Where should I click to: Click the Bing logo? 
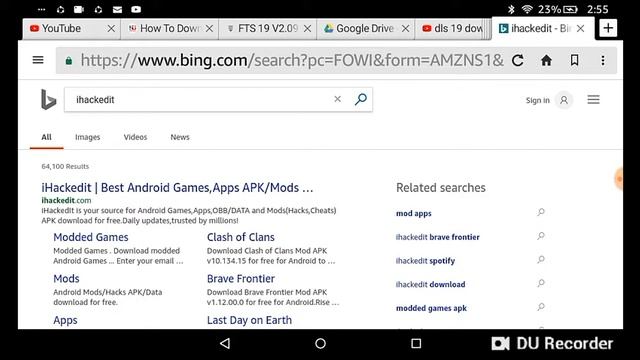pos(48,100)
